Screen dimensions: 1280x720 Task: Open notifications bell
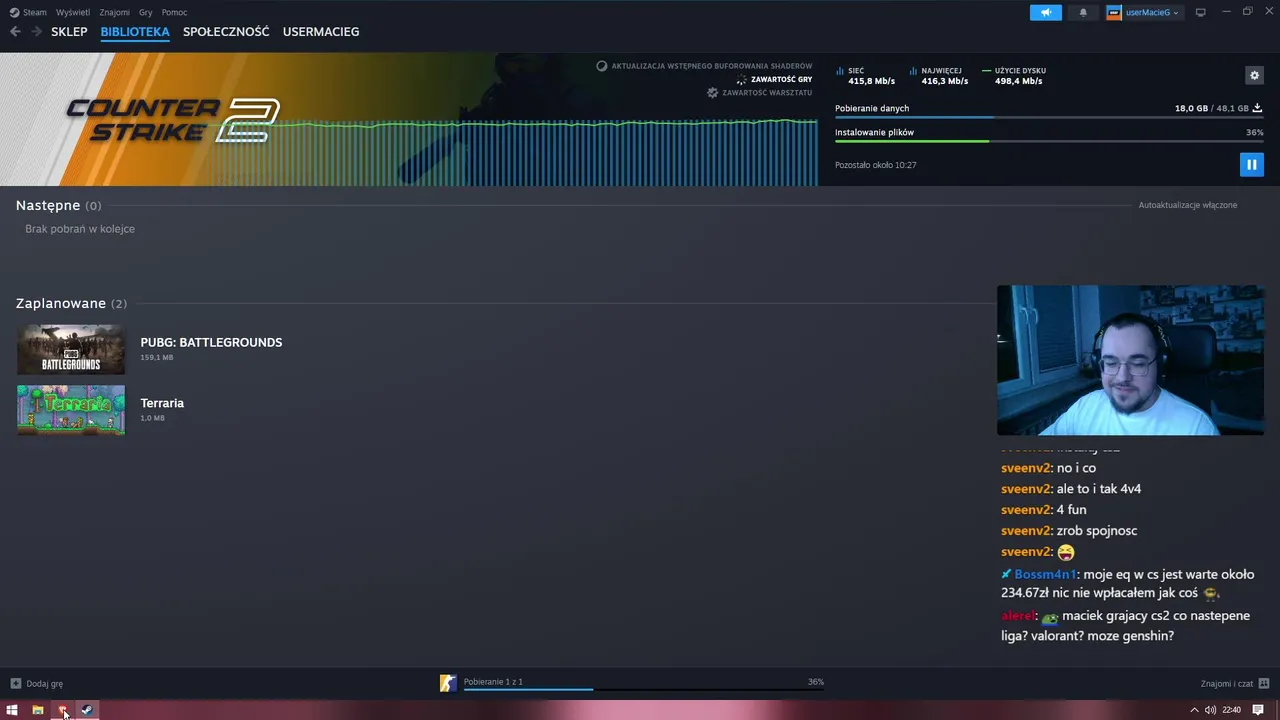[1083, 12]
